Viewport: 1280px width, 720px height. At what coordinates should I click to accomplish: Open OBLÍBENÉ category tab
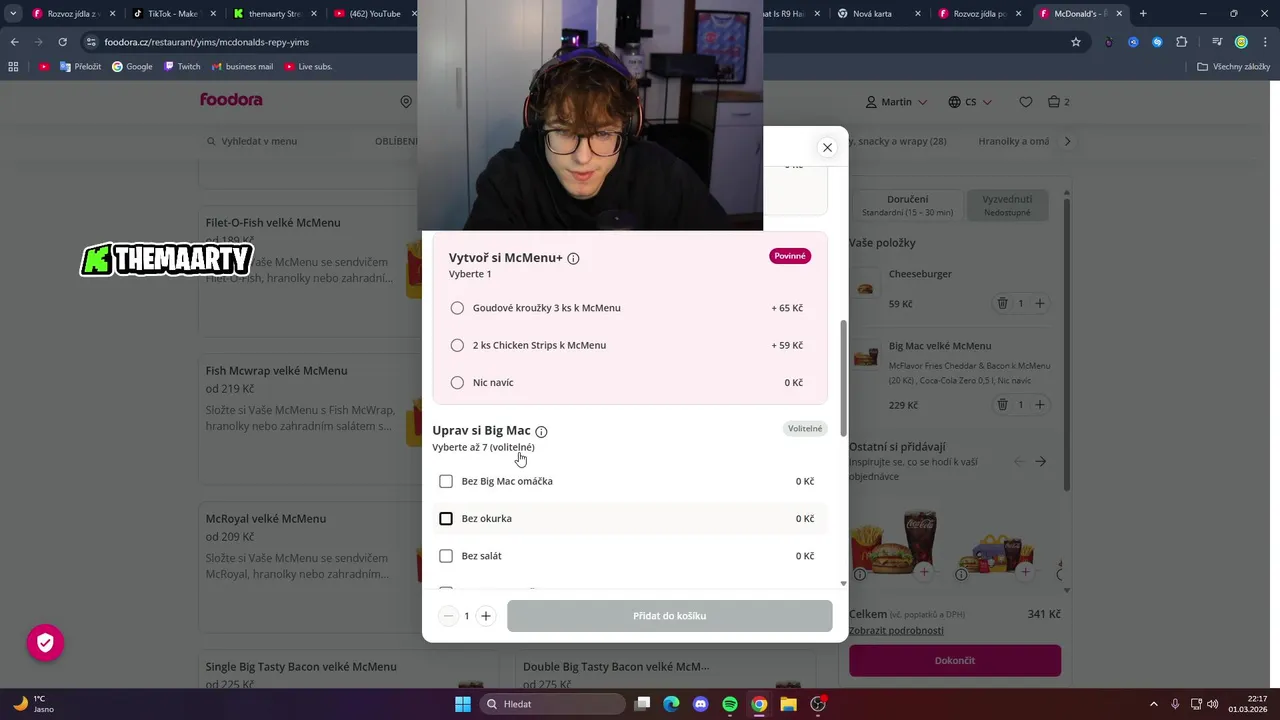tap(397, 141)
